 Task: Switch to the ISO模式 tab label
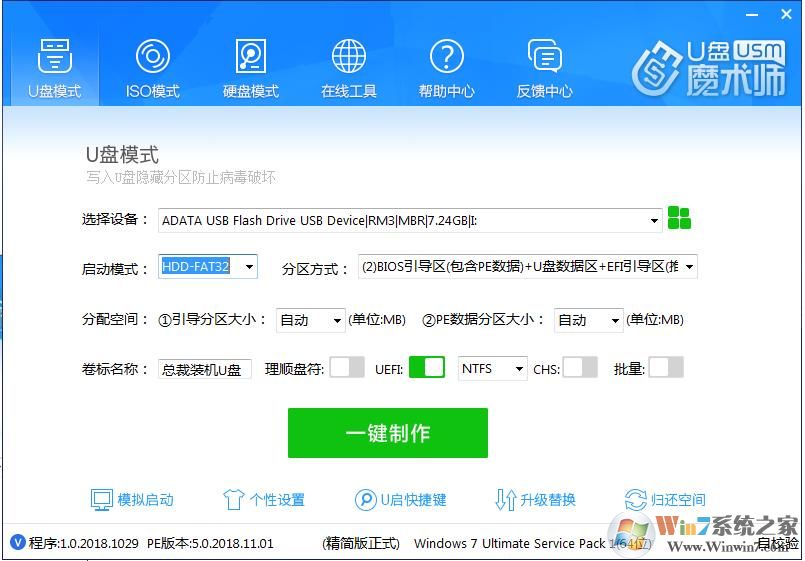pos(152,91)
